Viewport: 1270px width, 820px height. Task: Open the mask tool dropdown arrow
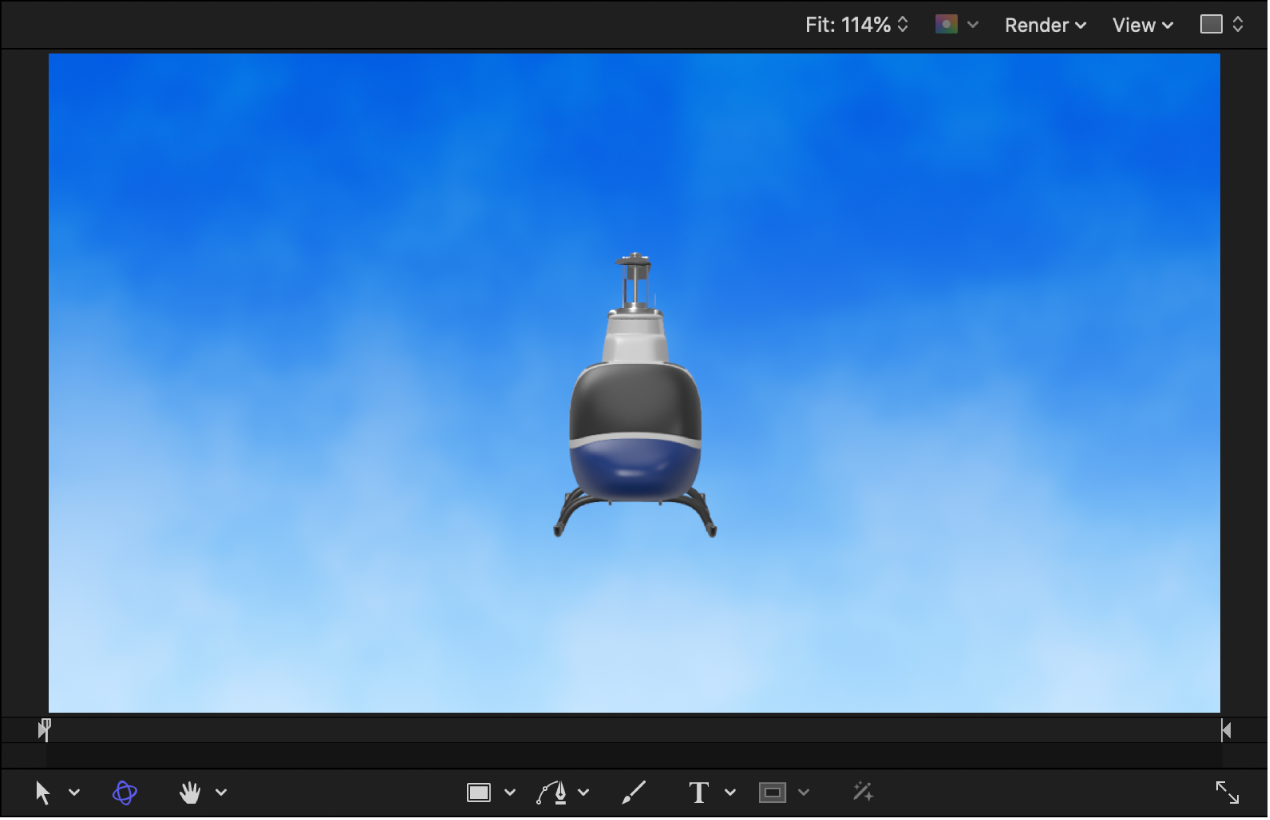(805, 792)
